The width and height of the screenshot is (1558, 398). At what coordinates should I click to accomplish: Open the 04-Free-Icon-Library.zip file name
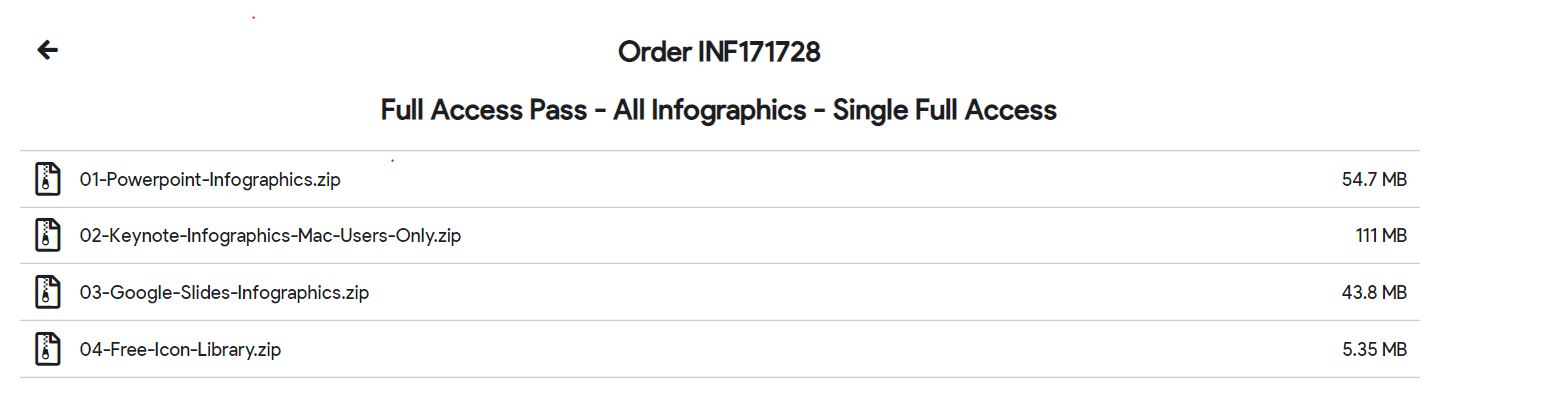(180, 350)
